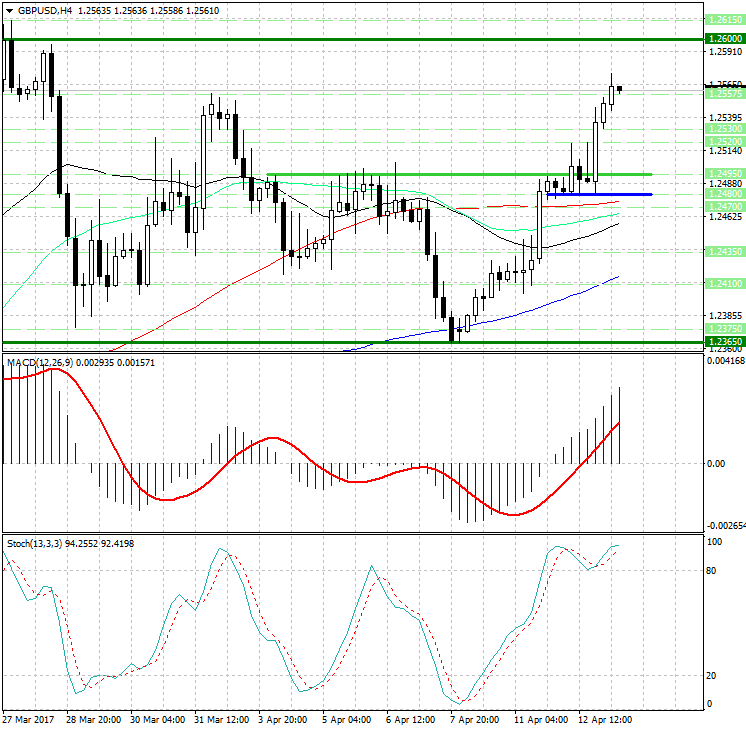Click the 1.24800 price level tag

[x=724, y=194]
